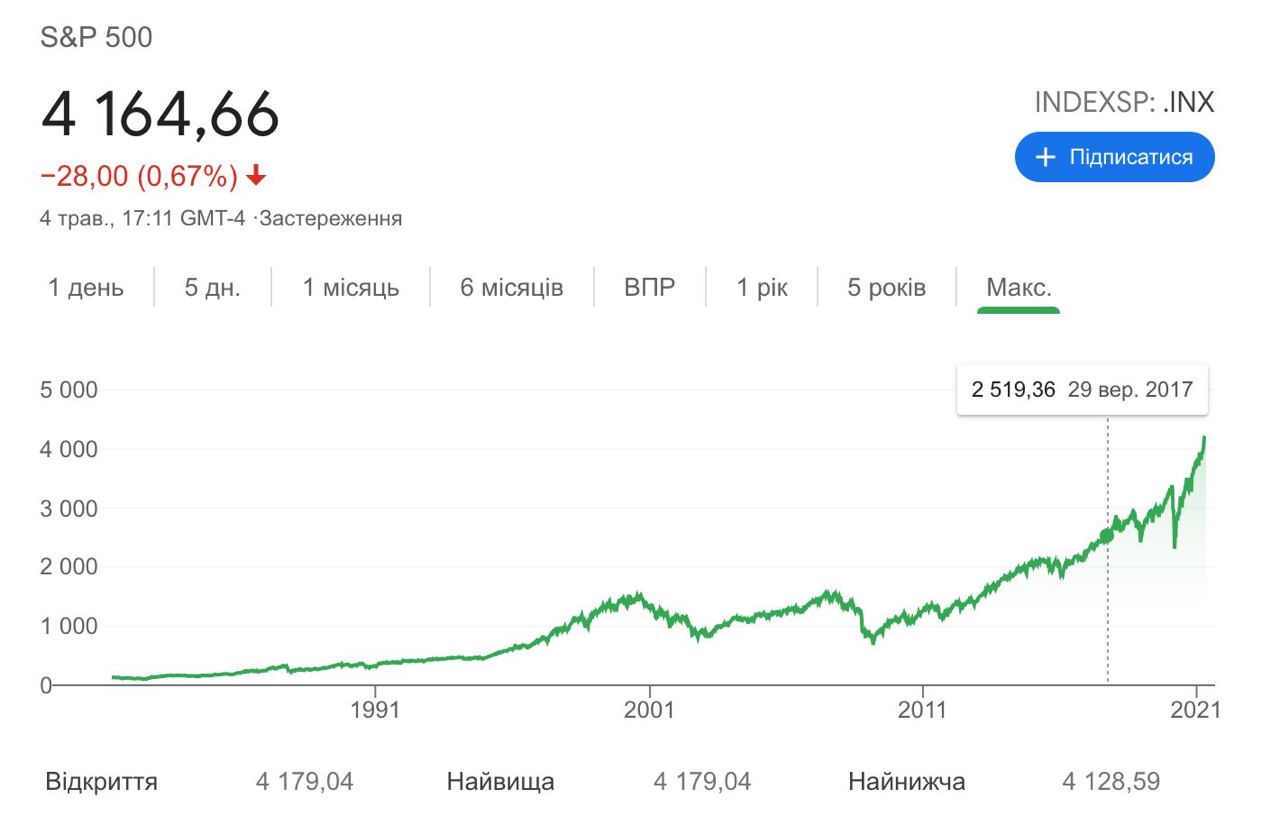Open the 1 місяць range tab

[x=351, y=288]
